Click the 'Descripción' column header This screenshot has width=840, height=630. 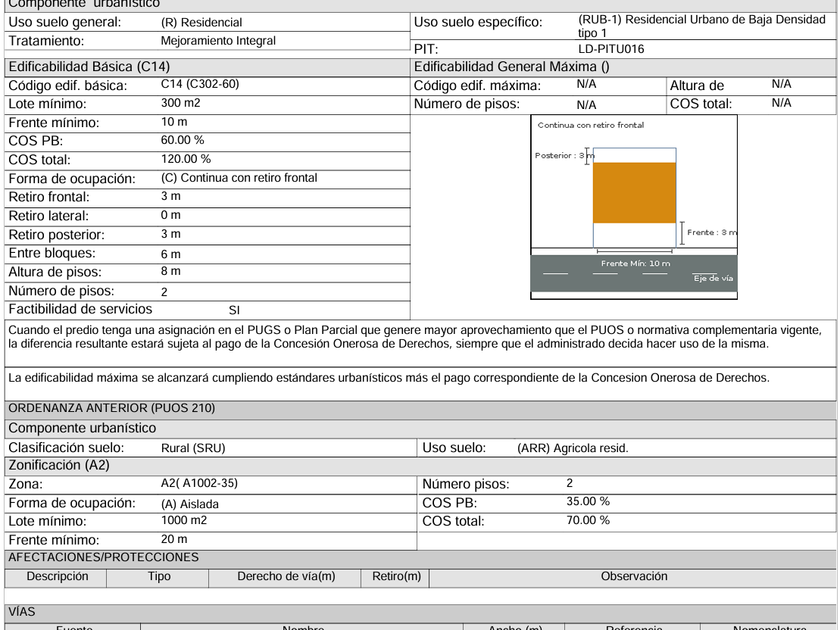(x=57, y=576)
